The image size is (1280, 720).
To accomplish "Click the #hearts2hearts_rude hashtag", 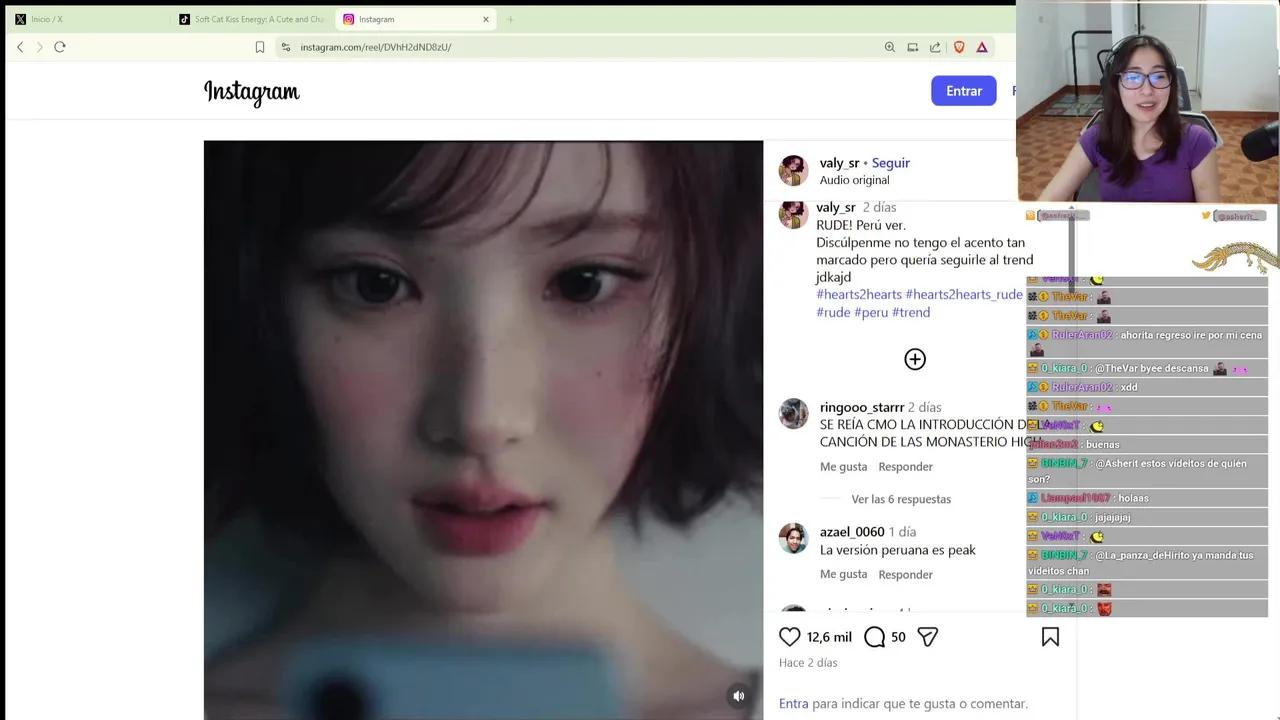I will (x=964, y=294).
